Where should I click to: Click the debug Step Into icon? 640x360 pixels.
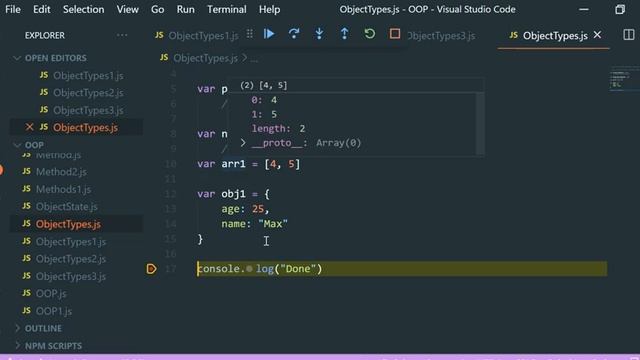[319, 34]
